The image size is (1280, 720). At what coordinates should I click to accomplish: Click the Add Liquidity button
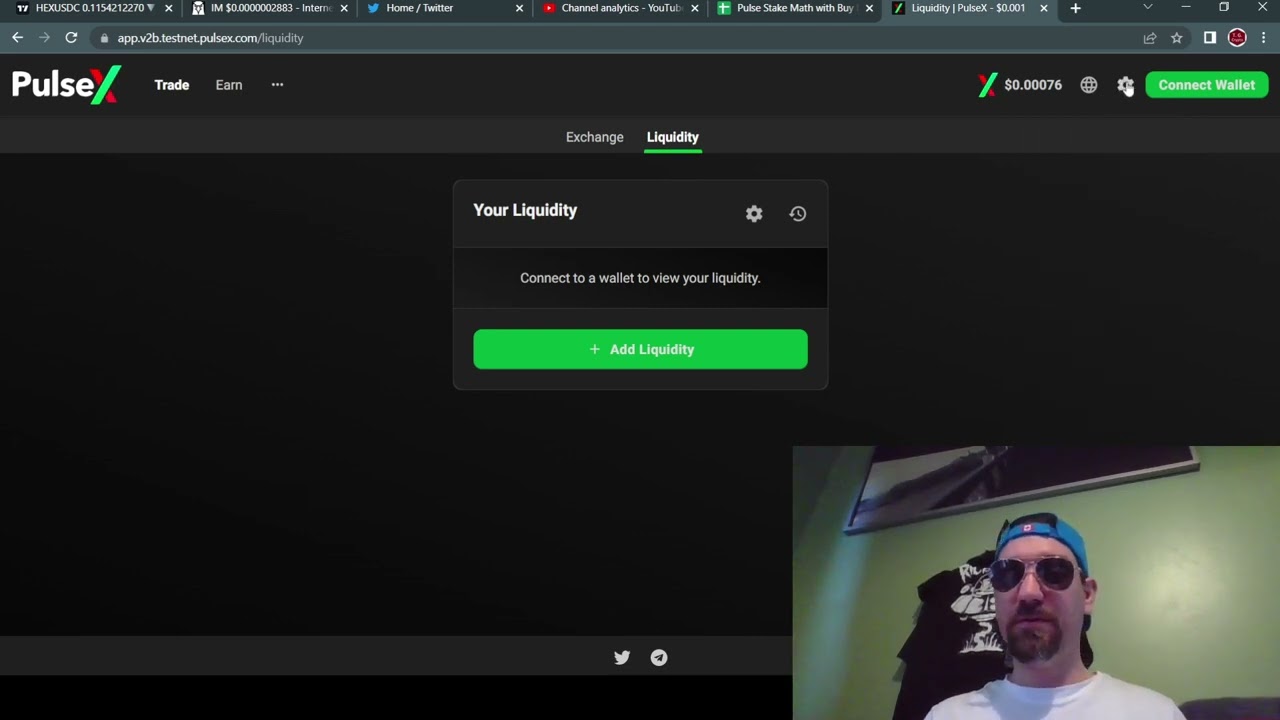tap(640, 349)
